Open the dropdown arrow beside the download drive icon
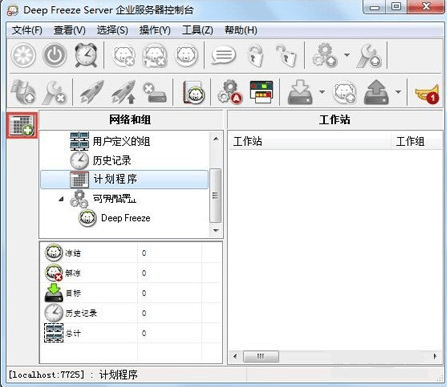The height and width of the screenshot is (387, 447). click(322, 92)
